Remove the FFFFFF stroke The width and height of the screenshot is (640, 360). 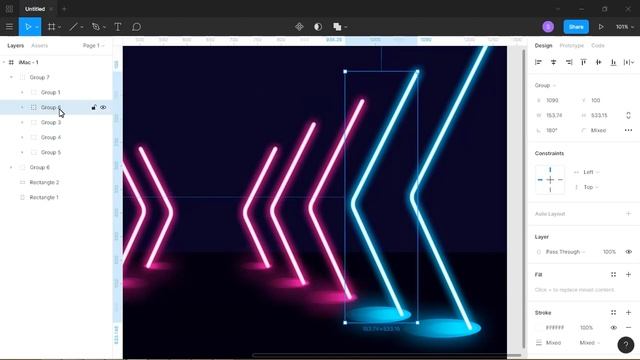point(629,328)
